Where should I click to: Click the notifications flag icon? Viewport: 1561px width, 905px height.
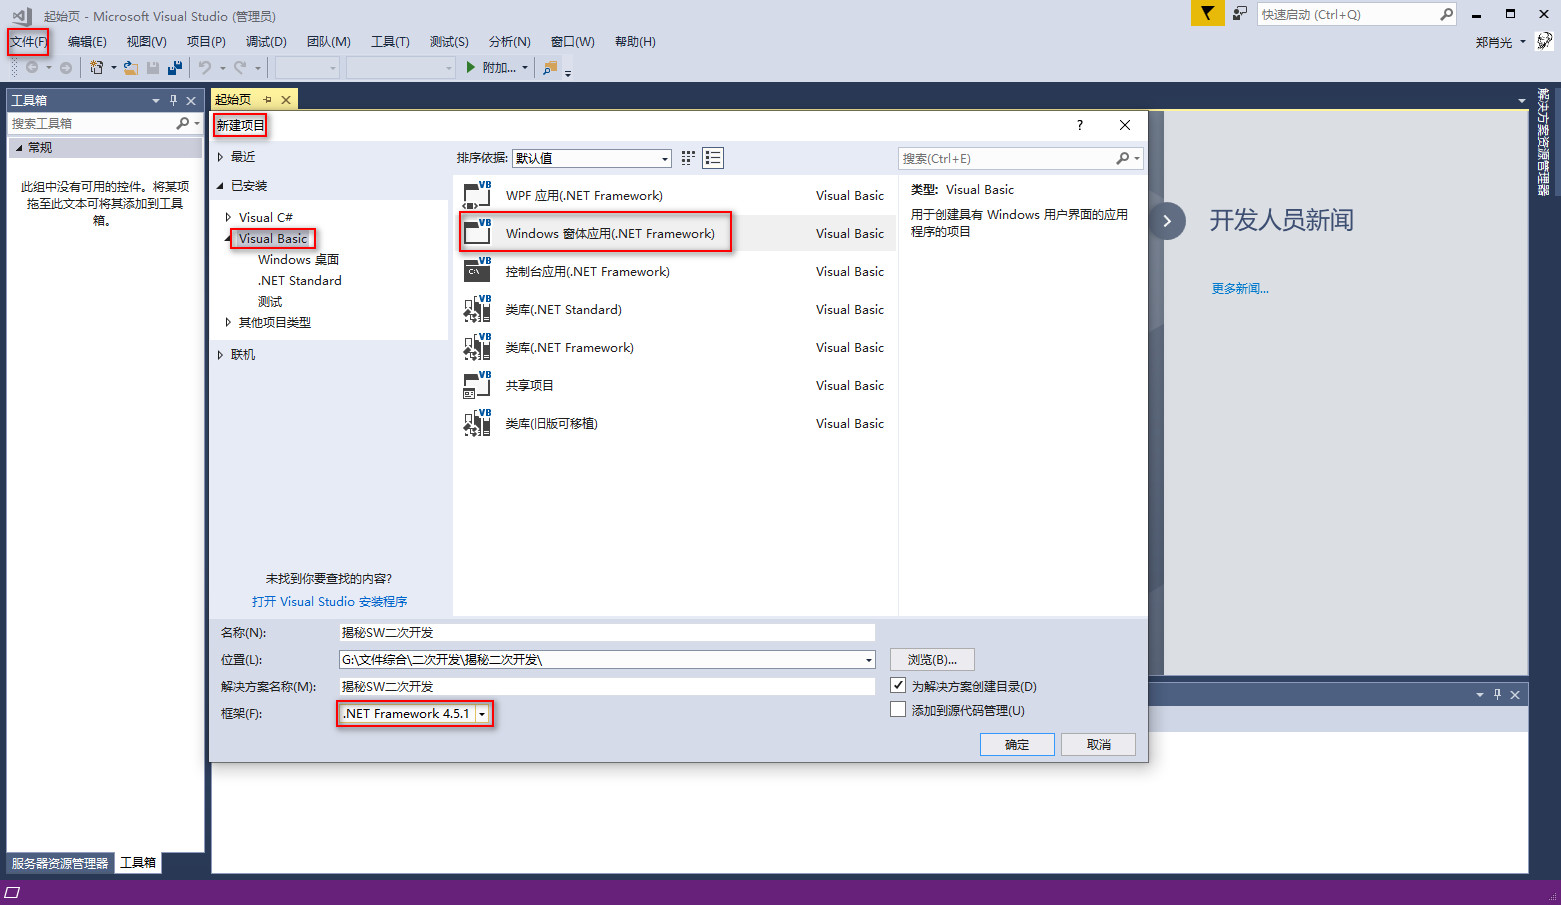1208,13
